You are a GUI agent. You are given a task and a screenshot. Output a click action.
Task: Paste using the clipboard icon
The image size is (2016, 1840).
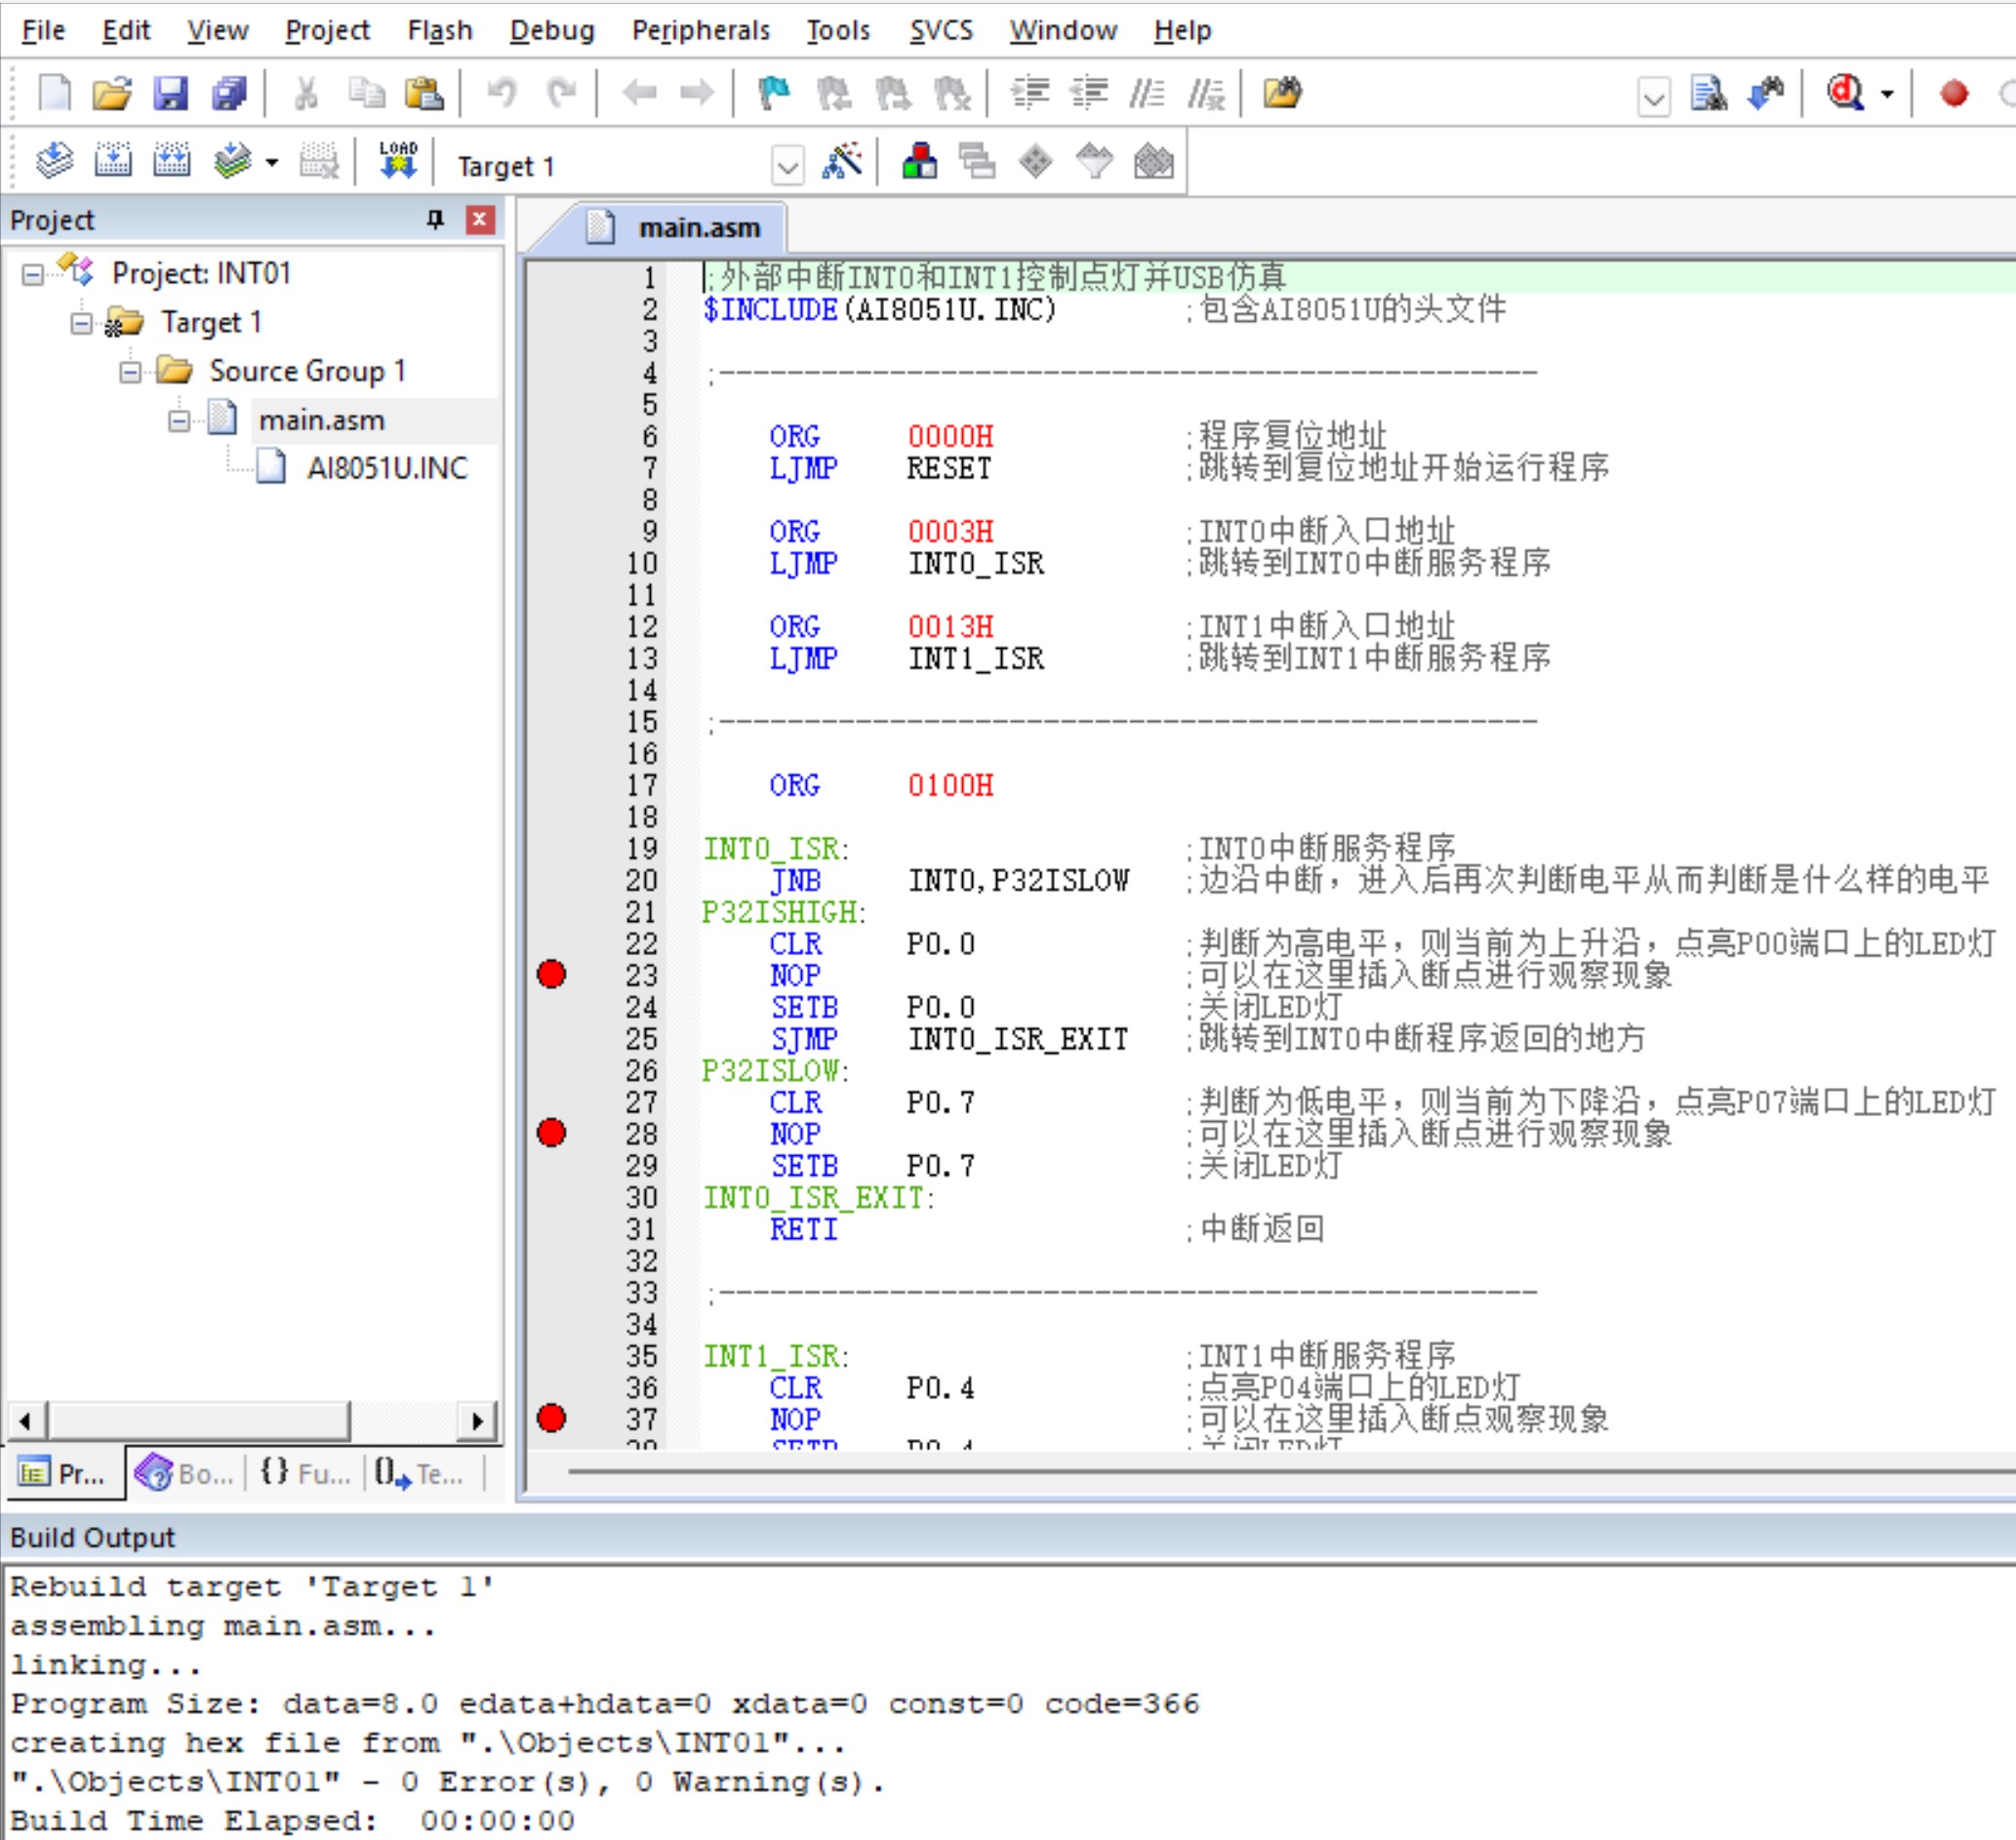424,93
